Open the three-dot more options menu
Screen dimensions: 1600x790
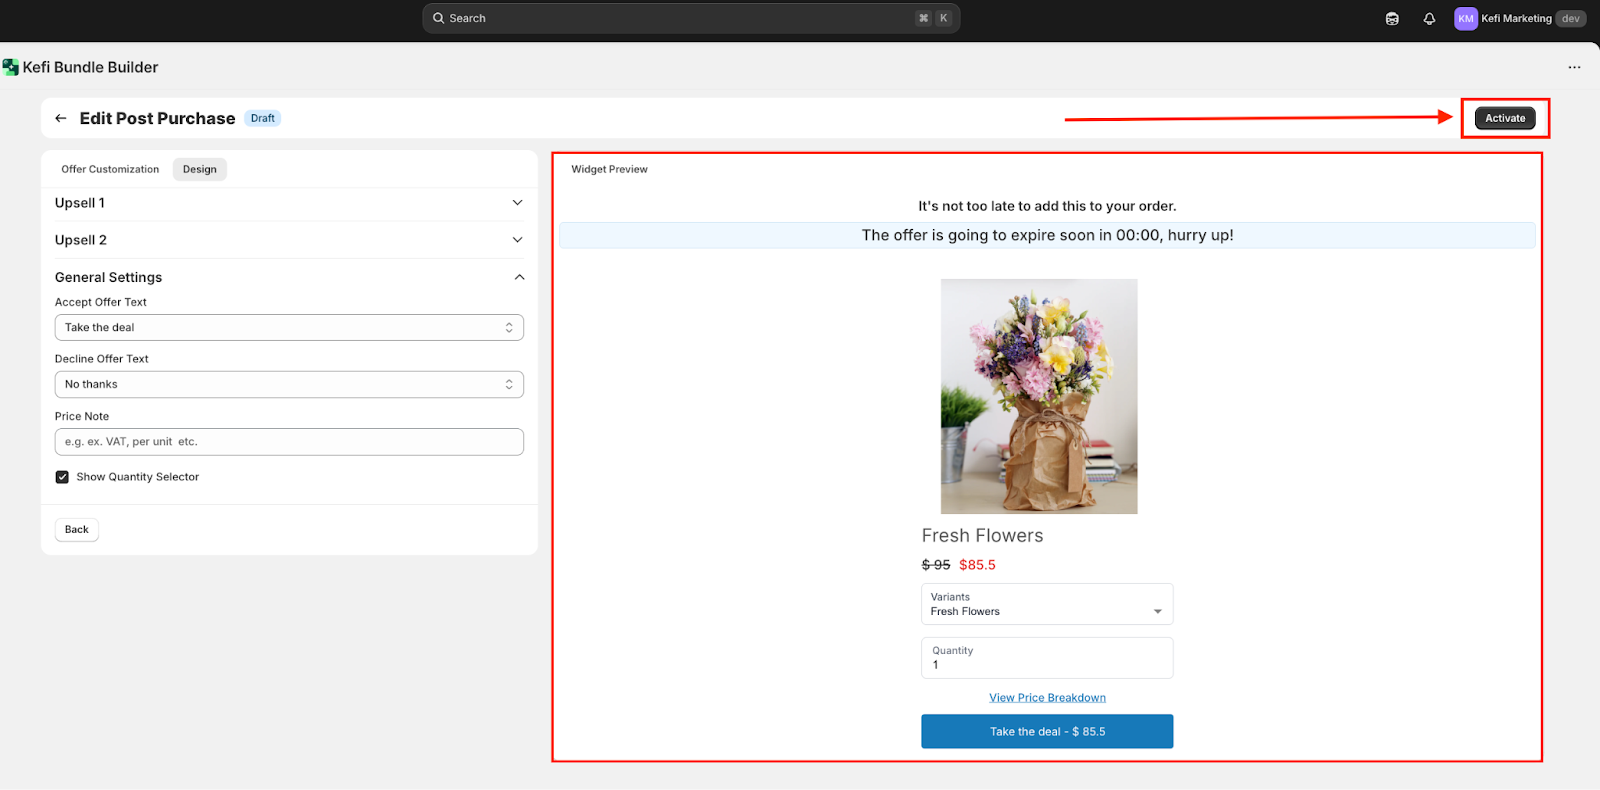(1574, 67)
